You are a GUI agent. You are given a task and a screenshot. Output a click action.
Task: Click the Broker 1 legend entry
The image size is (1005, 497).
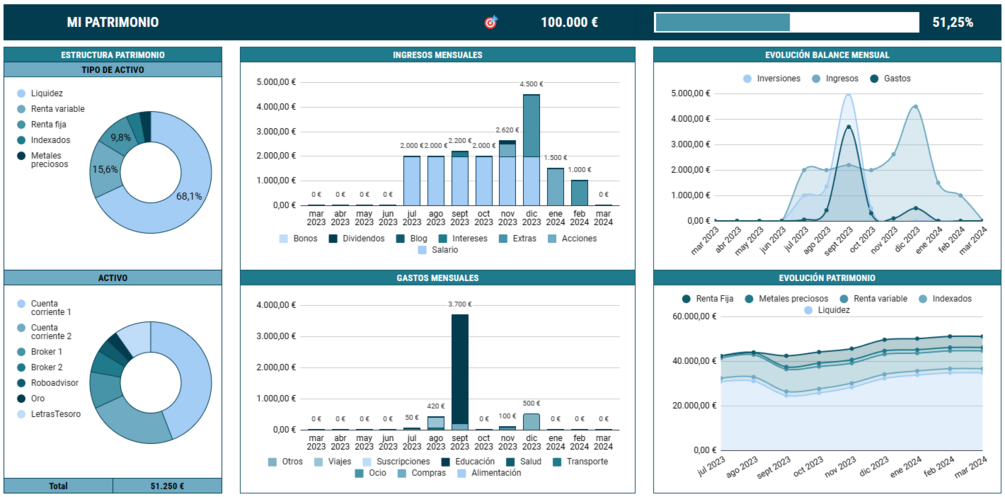tap(40, 352)
